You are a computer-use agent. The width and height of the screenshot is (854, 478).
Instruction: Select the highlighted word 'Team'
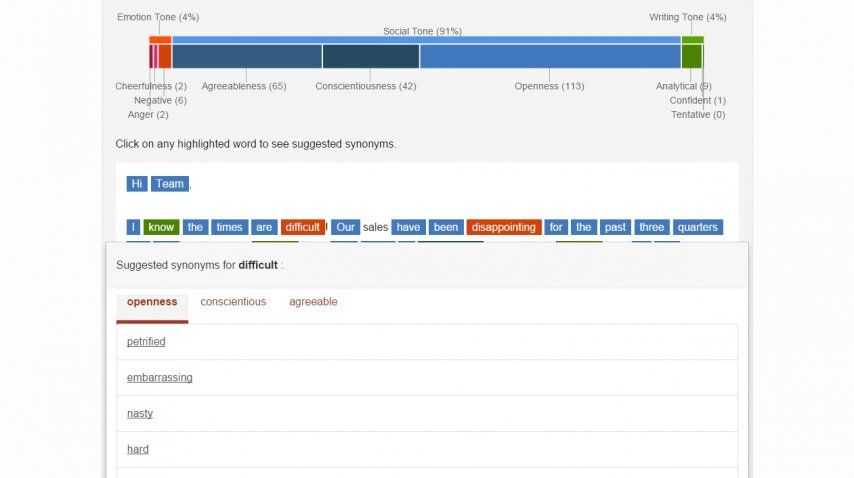(x=170, y=184)
